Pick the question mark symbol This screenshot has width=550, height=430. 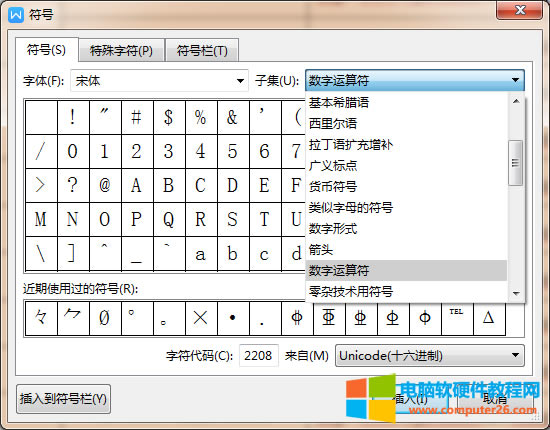tap(73, 185)
